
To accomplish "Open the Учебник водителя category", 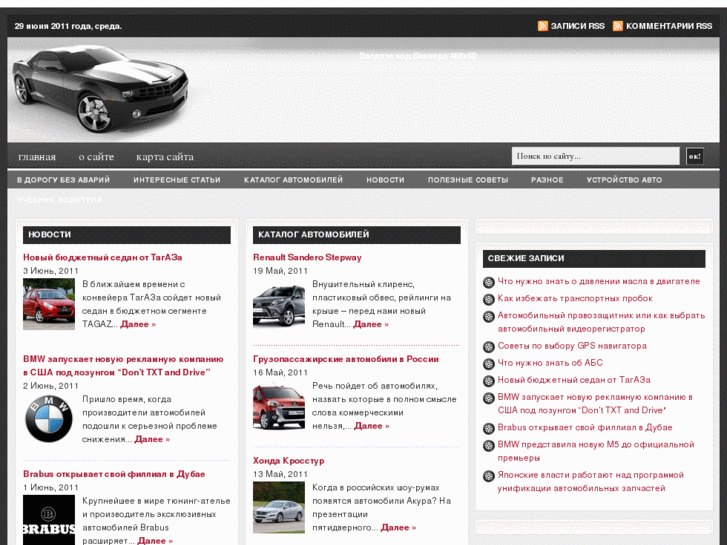I will 59,200.
